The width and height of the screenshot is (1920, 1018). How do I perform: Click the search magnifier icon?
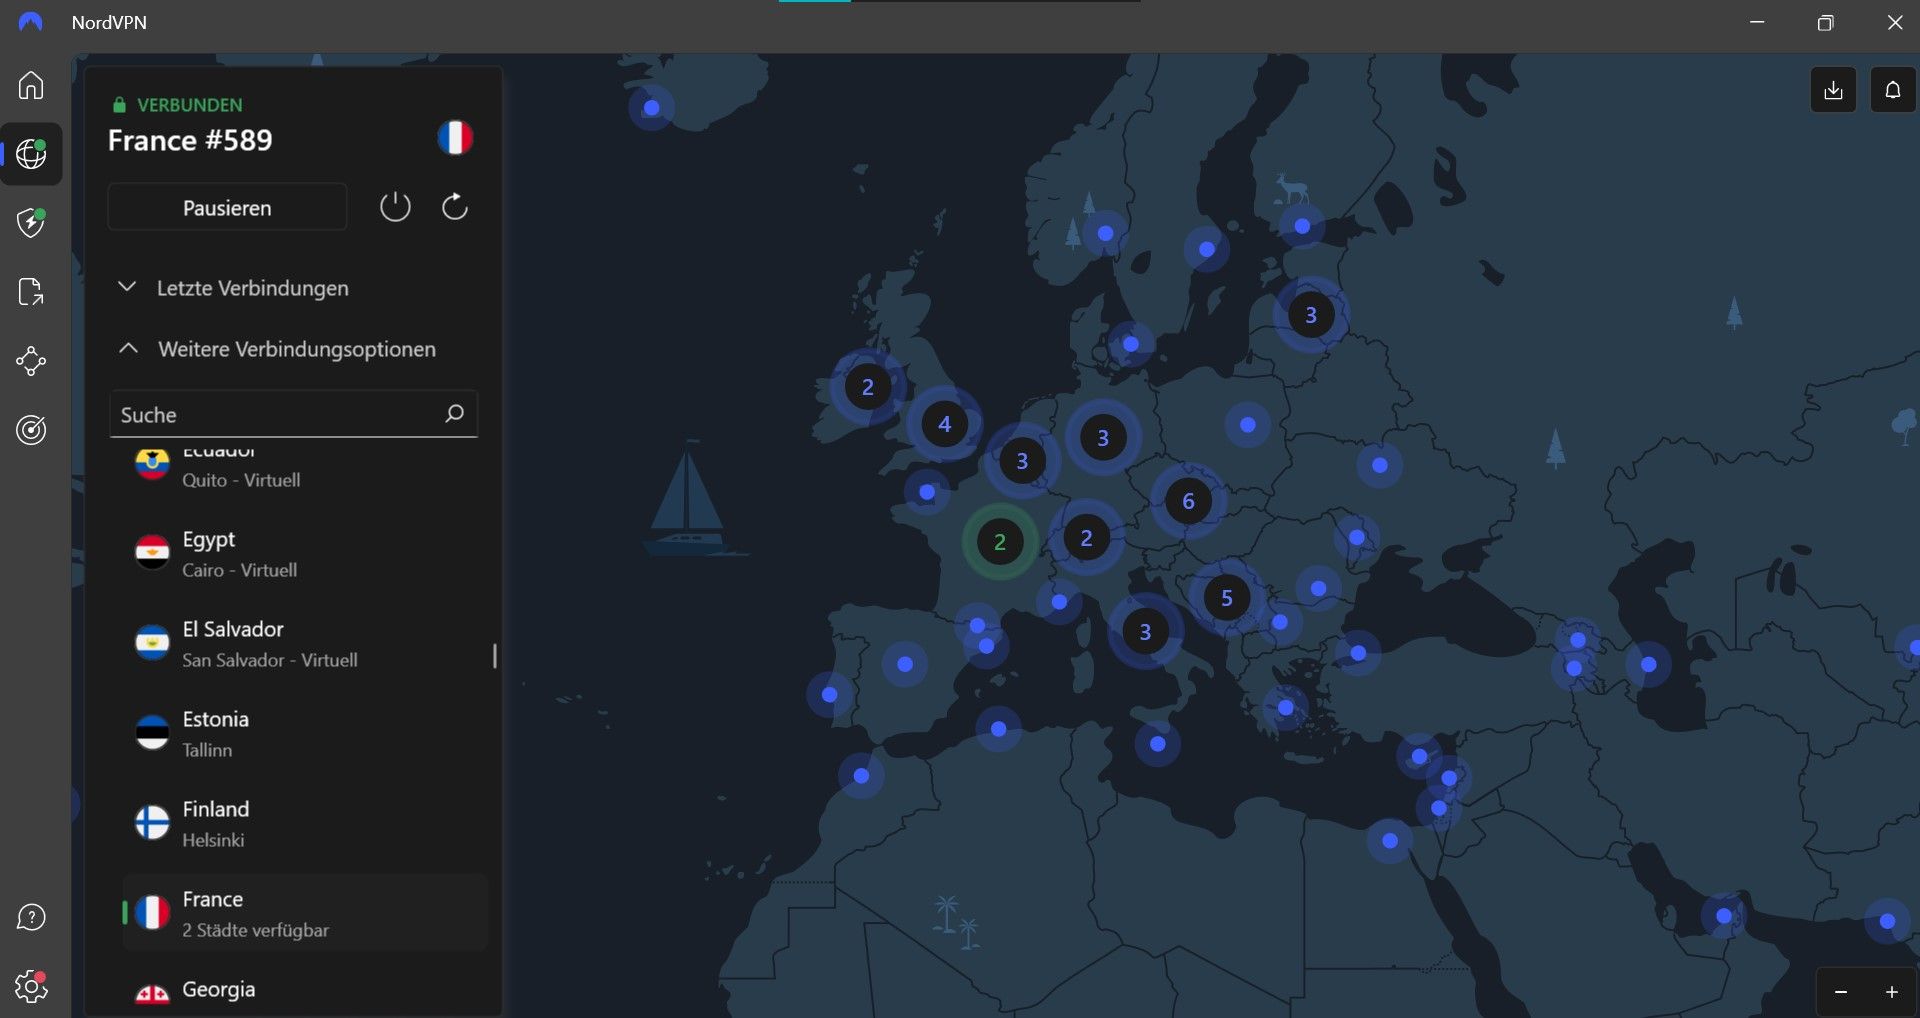454,413
